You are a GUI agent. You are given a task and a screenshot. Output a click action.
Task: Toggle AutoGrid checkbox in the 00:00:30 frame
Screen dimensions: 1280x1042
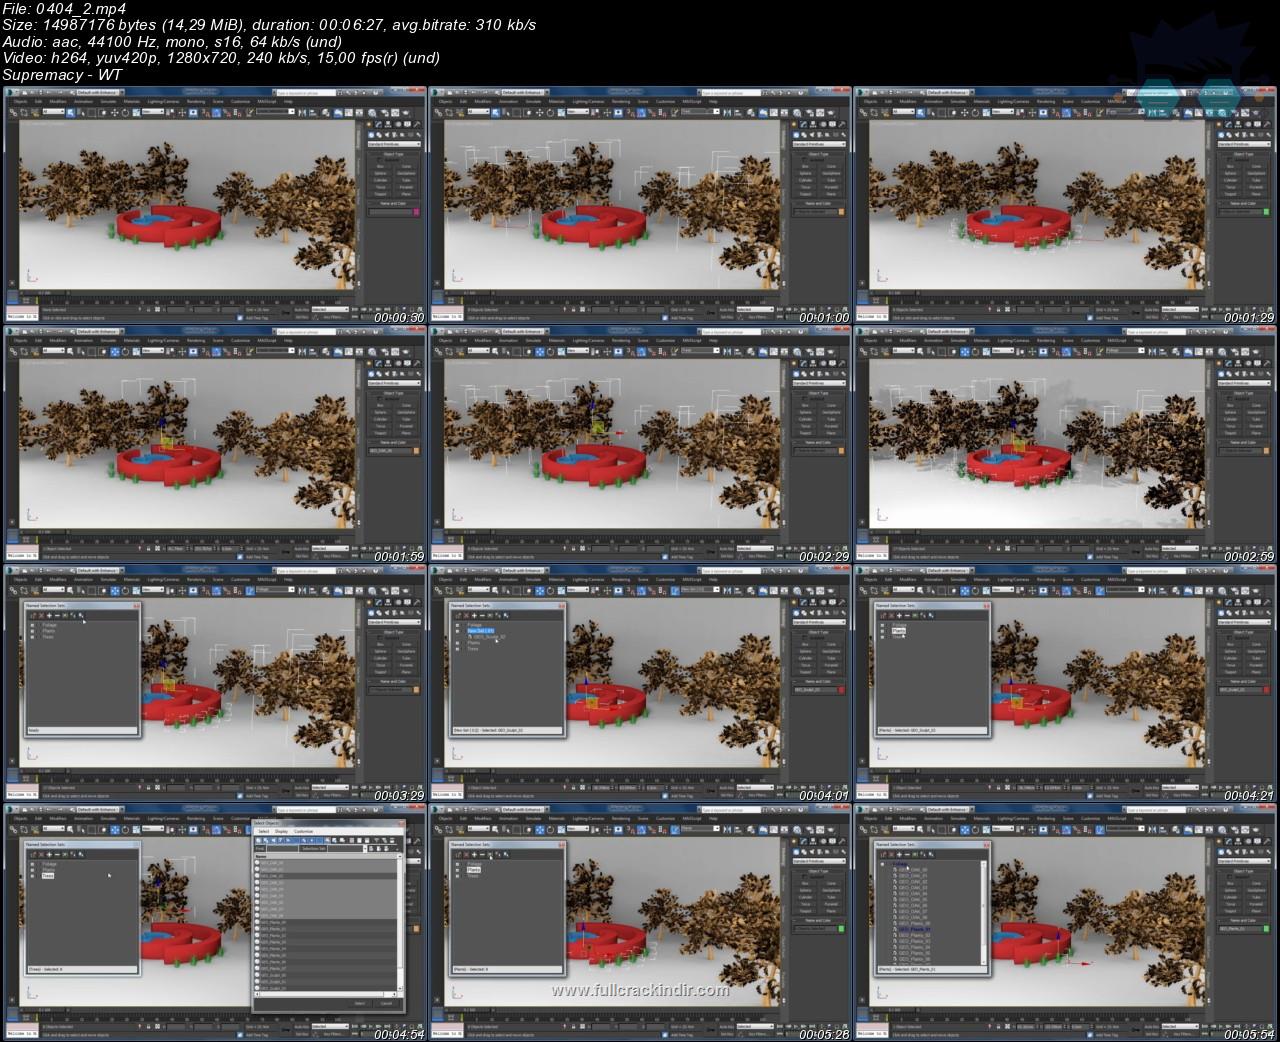click(x=380, y=160)
